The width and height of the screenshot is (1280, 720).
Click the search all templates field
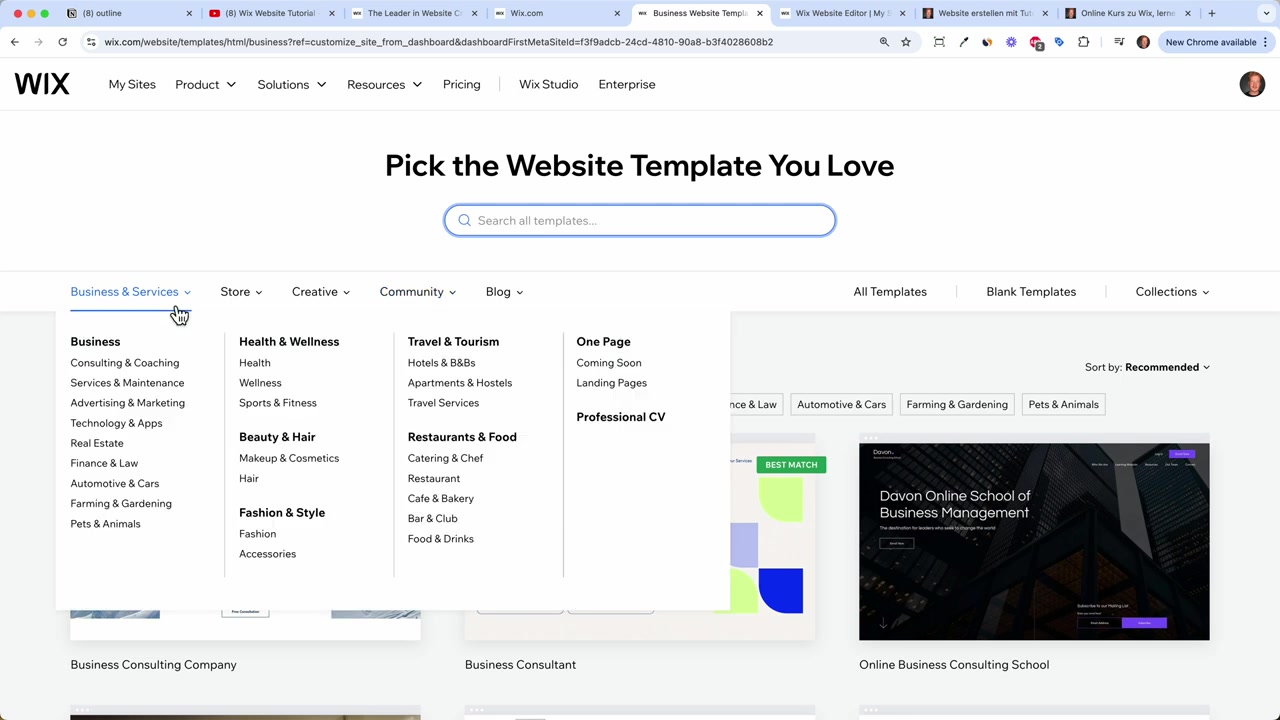point(640,220)
